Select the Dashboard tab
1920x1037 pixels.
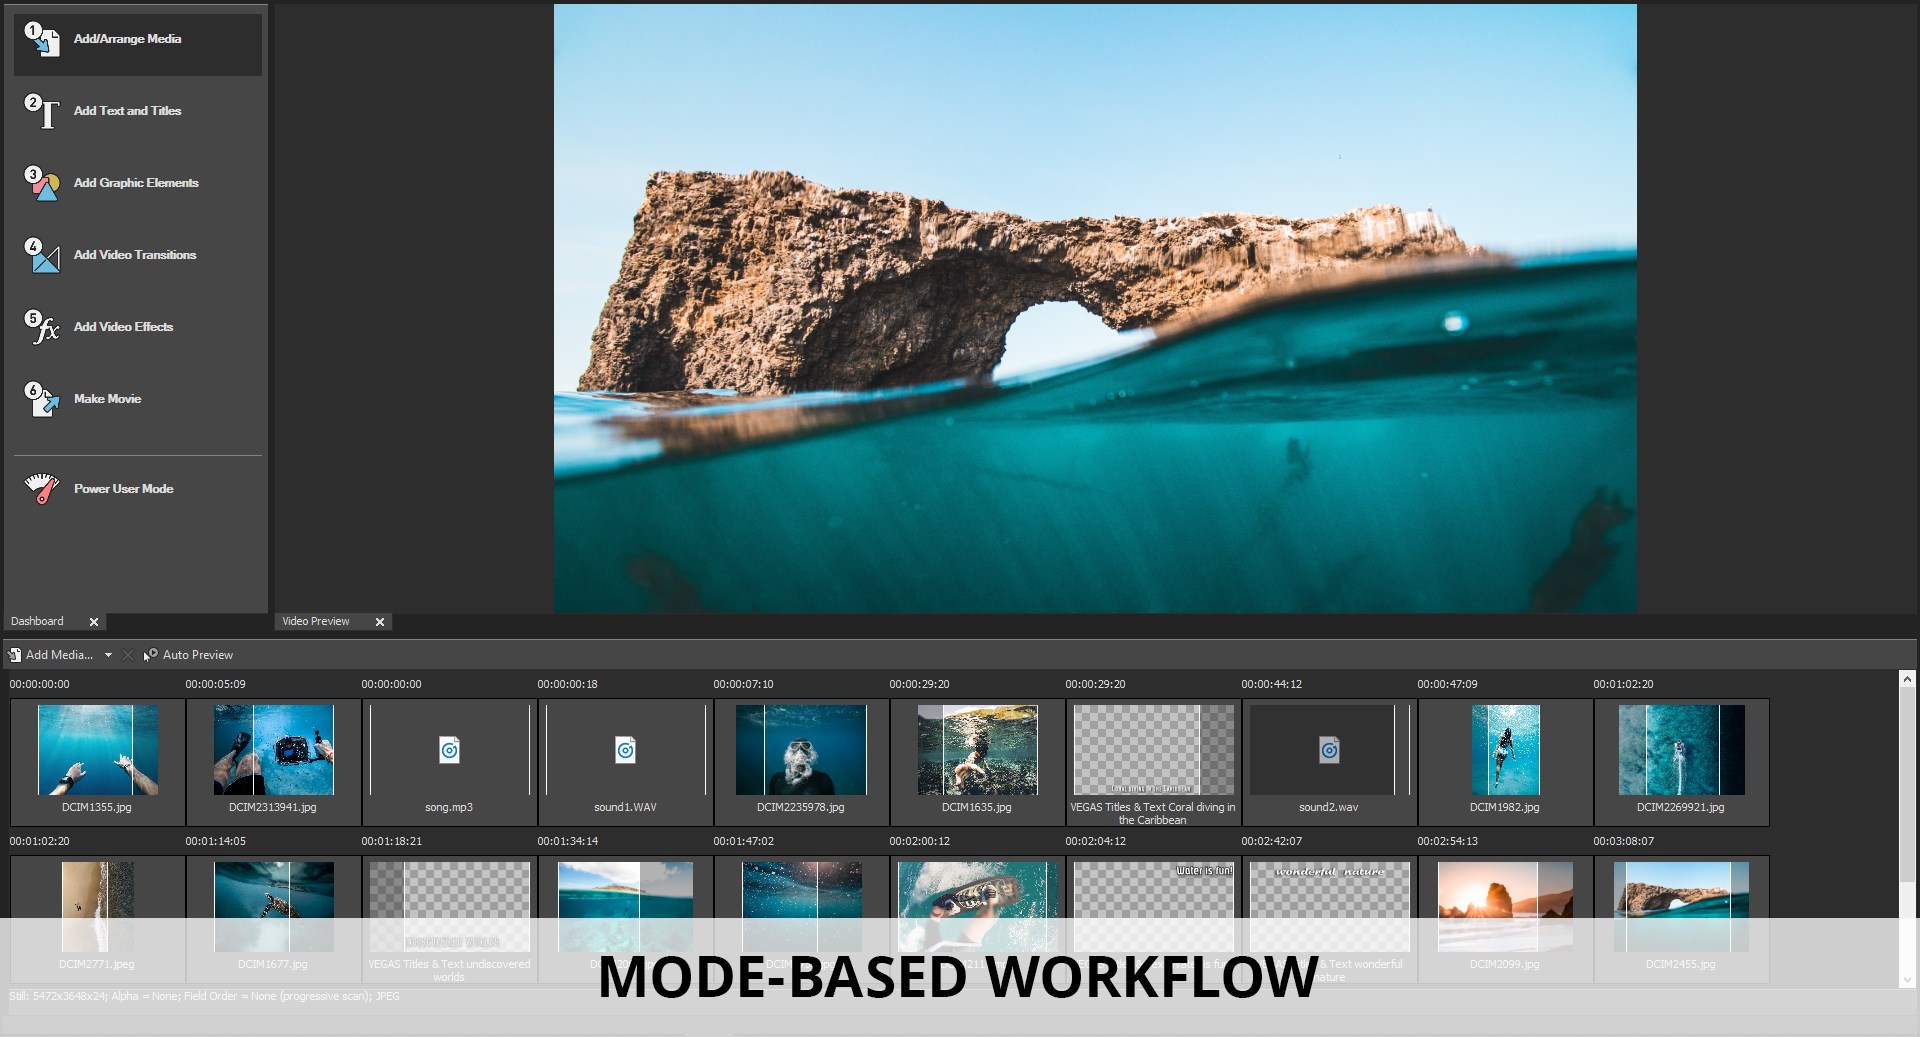(37, 621)
